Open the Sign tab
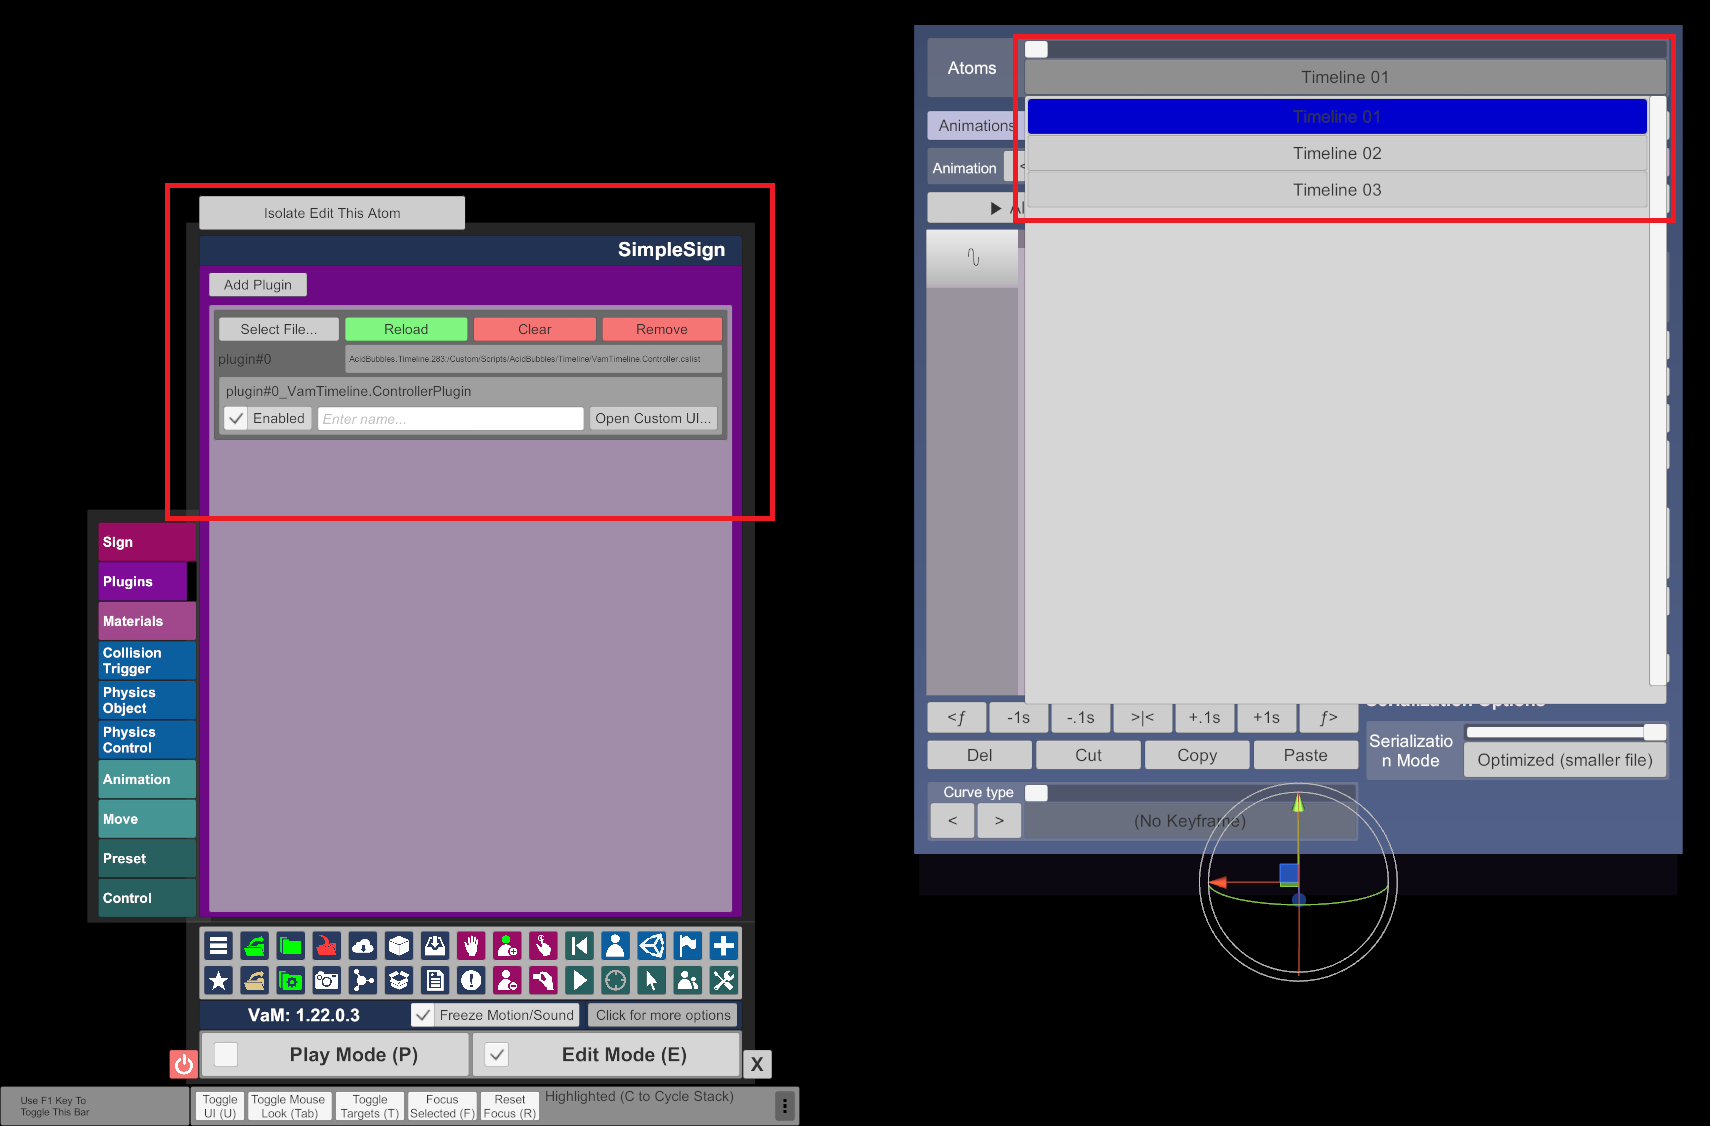Viewport: 1710px width, 1126px height. tap(147, 542)
